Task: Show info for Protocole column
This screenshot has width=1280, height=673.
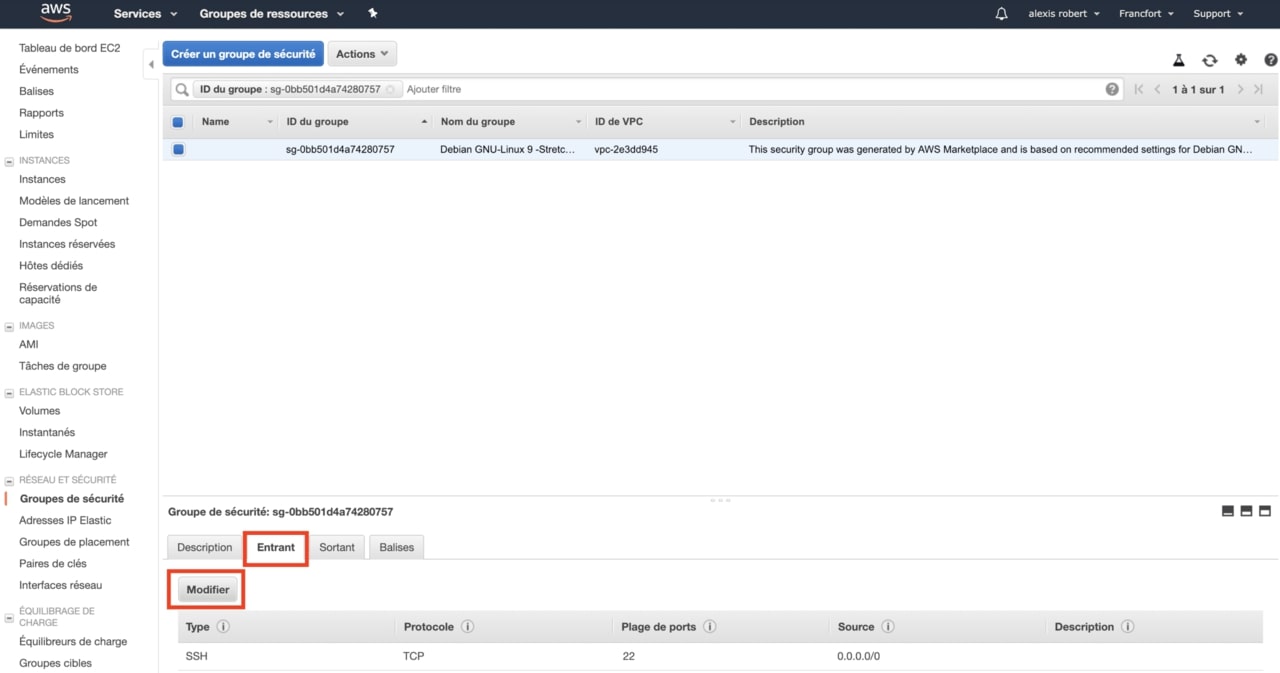Action: [x=467, y=627]
